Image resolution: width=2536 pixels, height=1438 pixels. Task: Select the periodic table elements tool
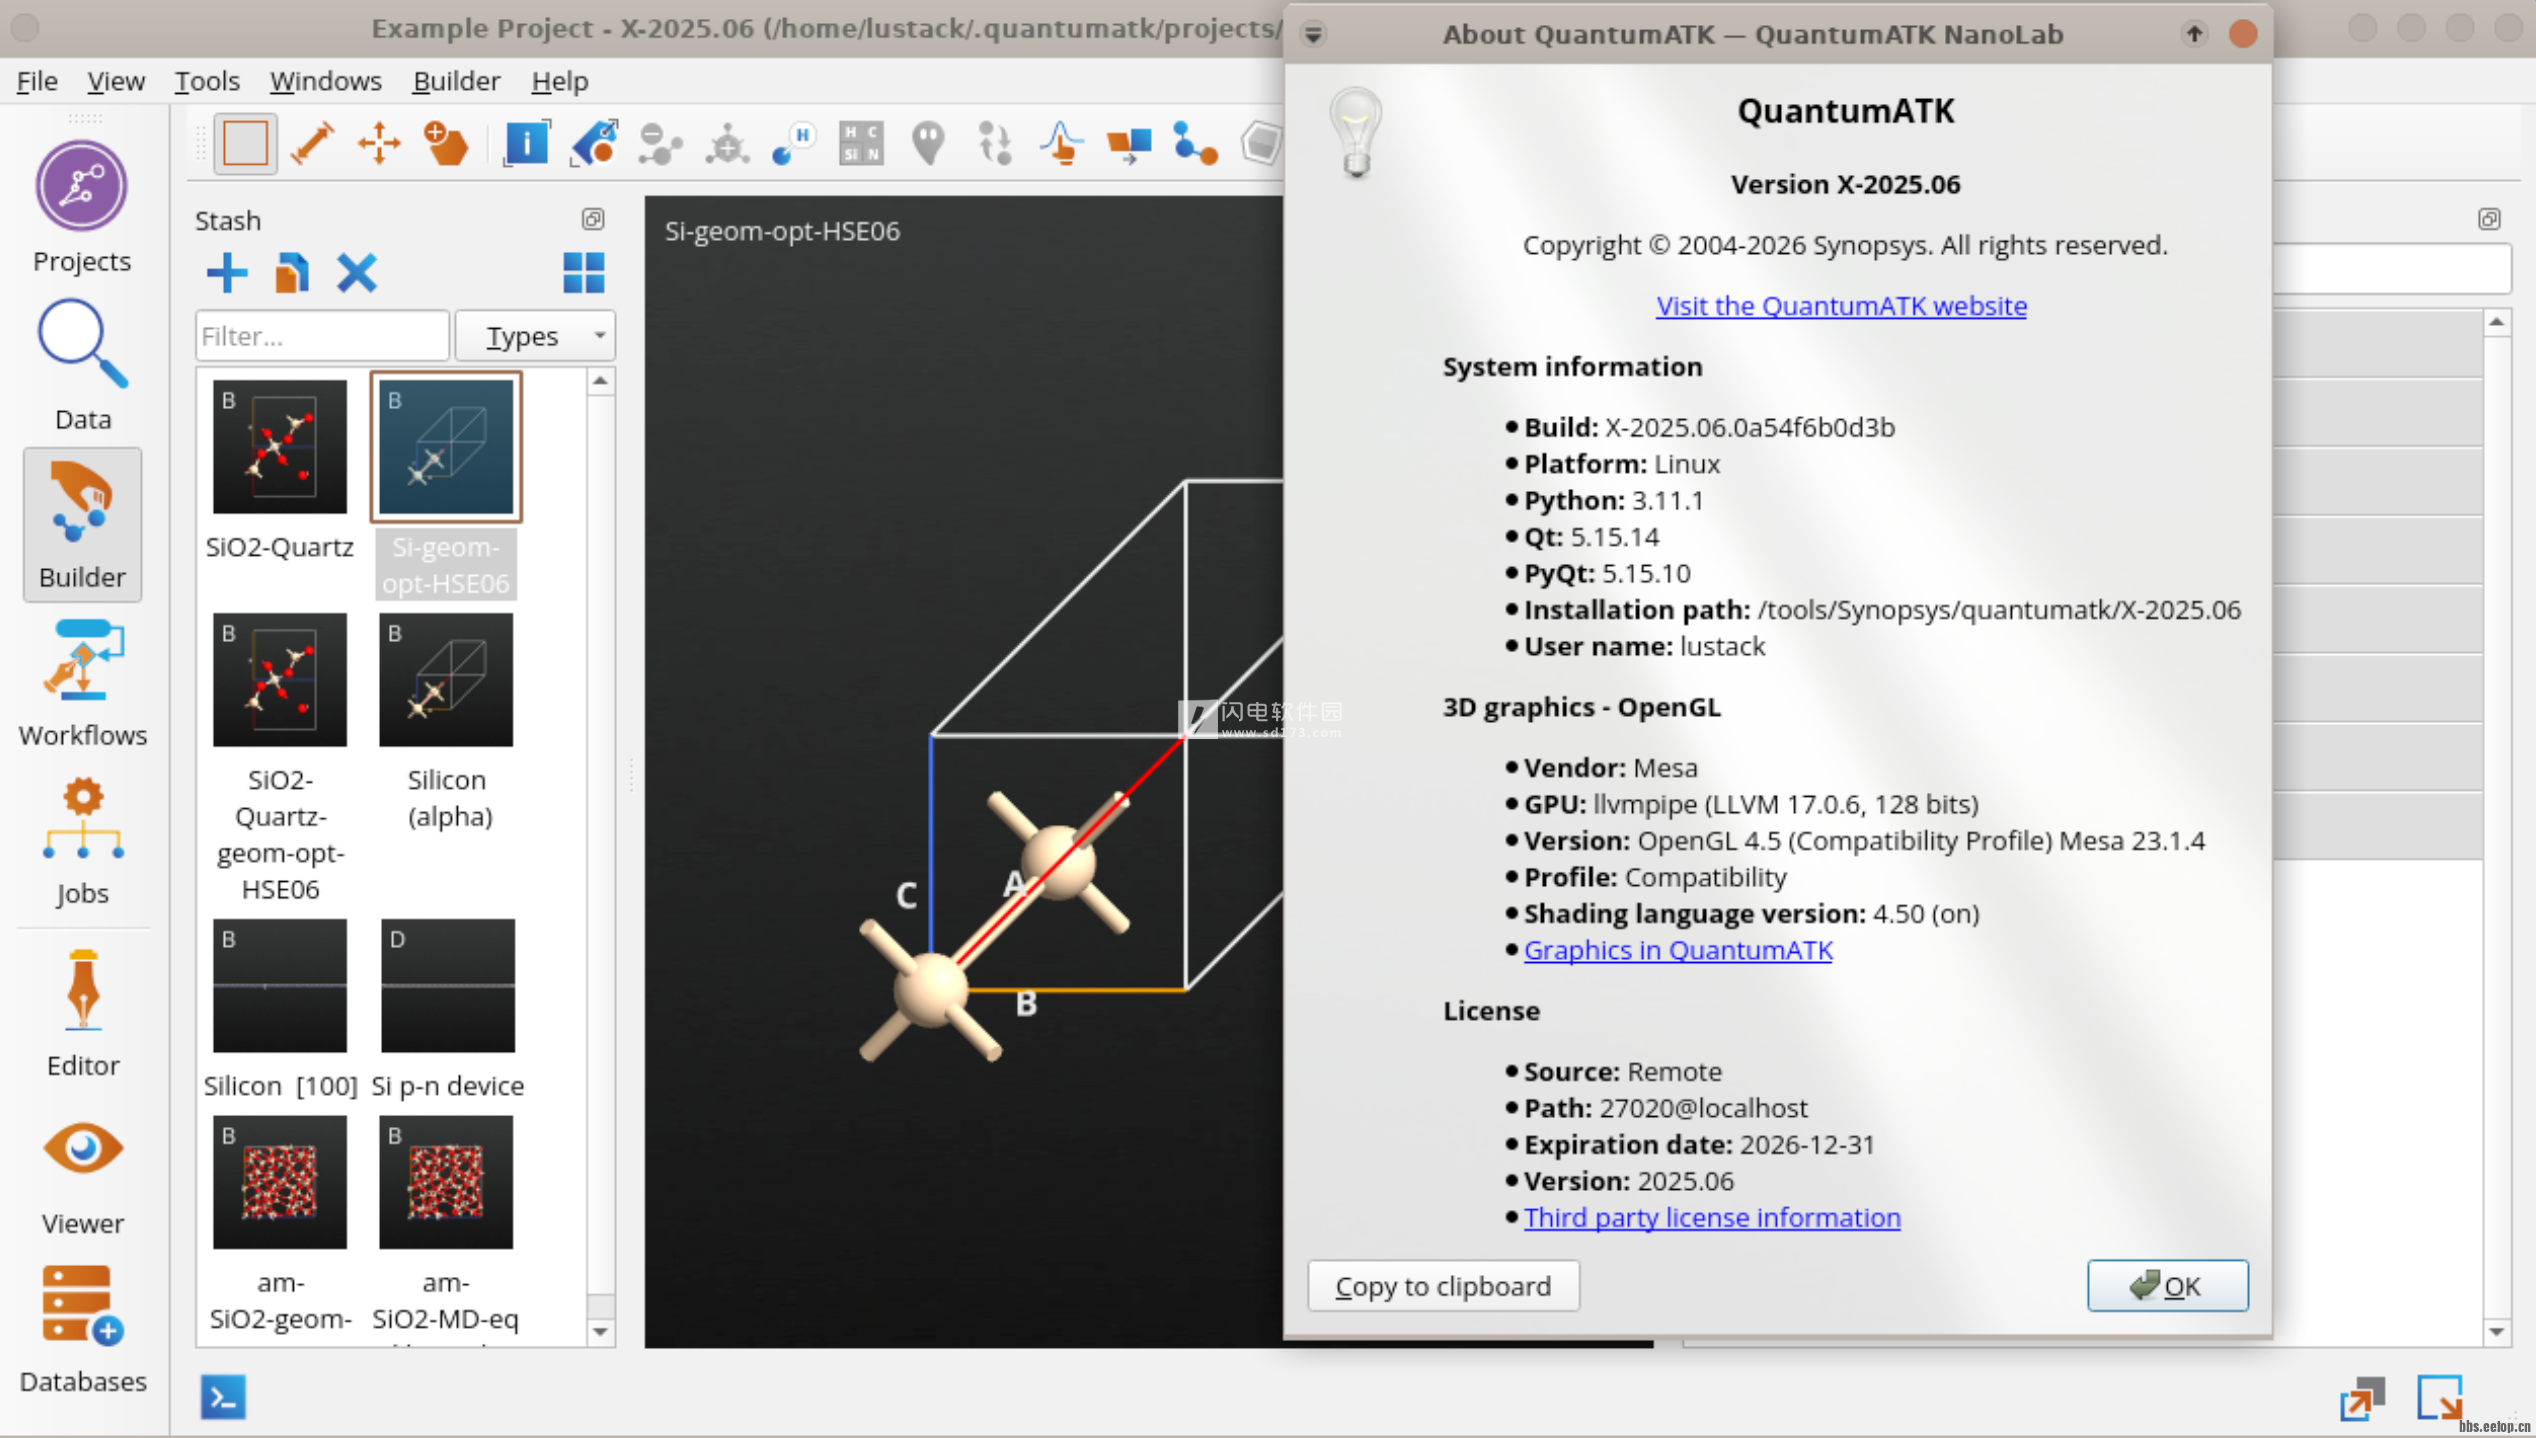click(860, 143)
